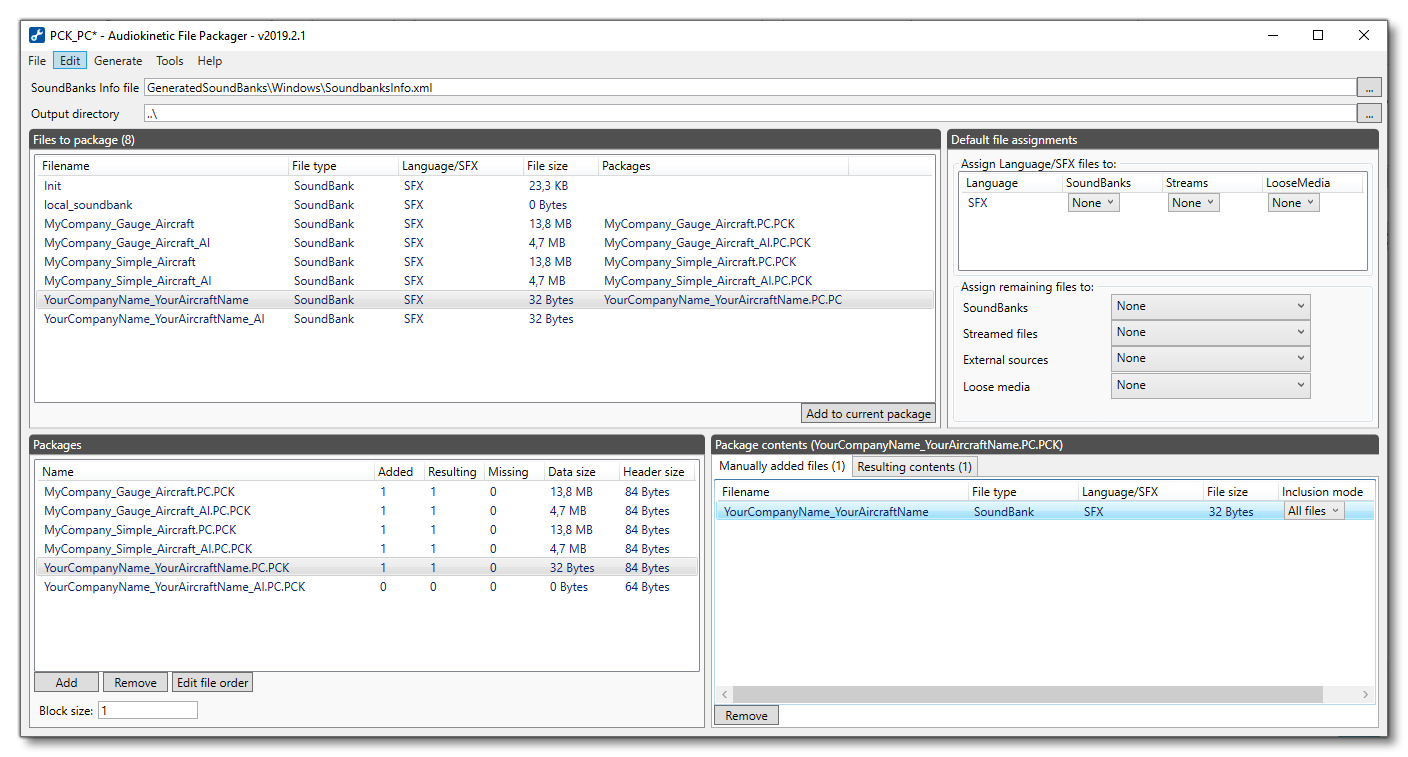Click inside the Block size input field
This screenshot has width=1408, height=757.
click(146, 709)
